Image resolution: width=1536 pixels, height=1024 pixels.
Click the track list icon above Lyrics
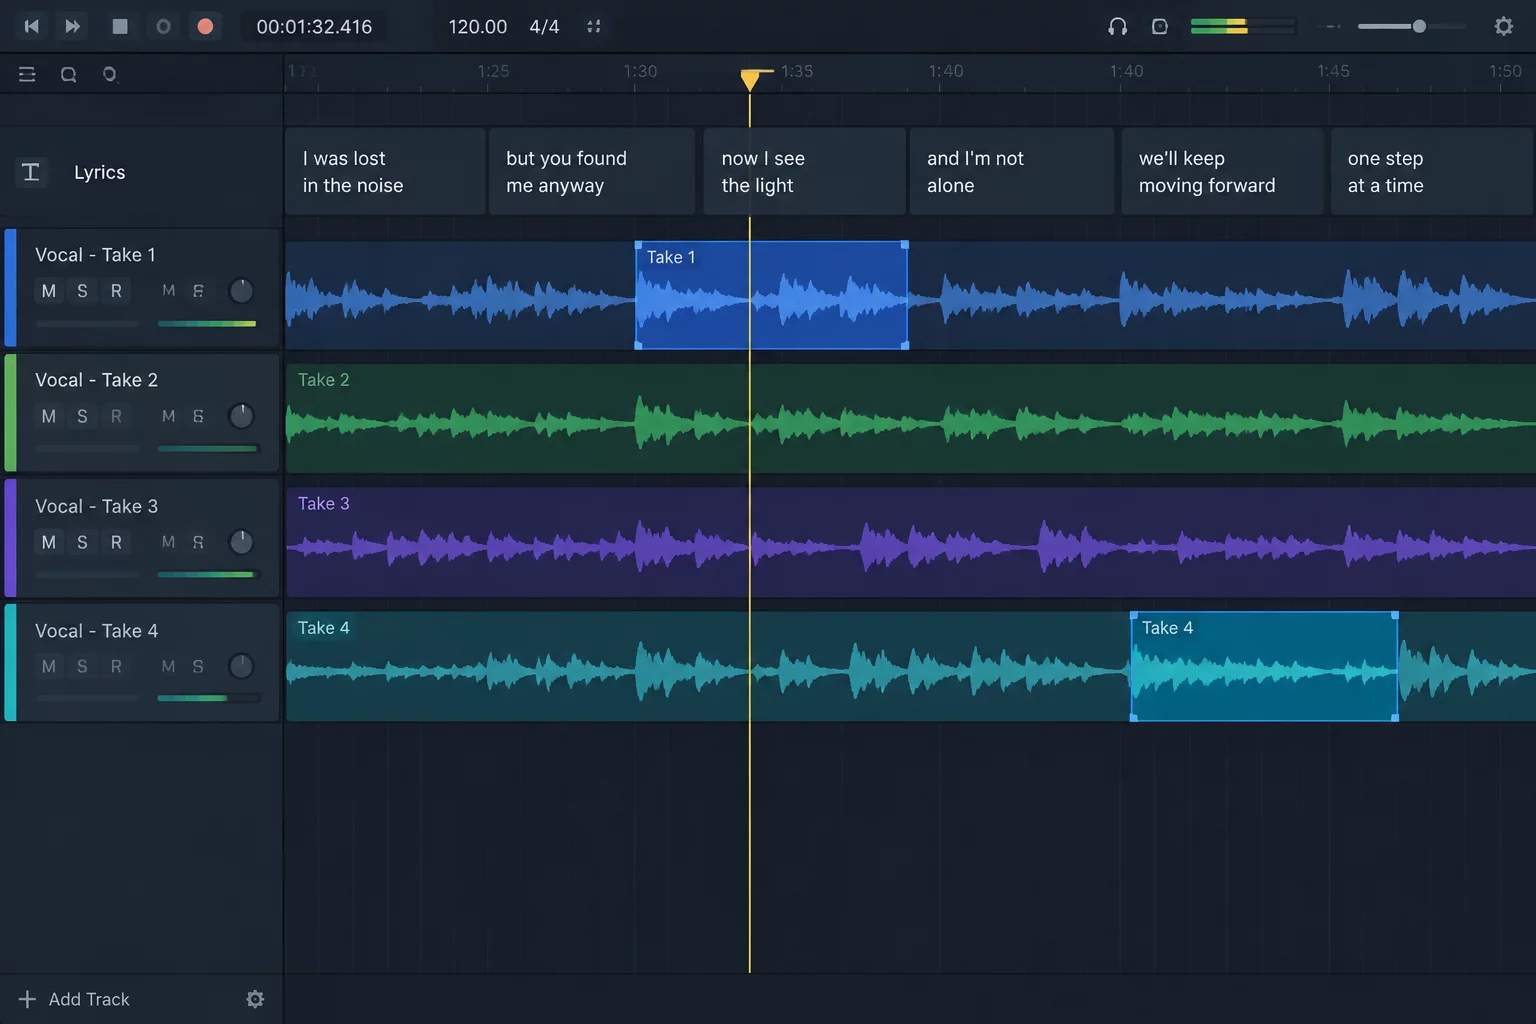point(27,74)
